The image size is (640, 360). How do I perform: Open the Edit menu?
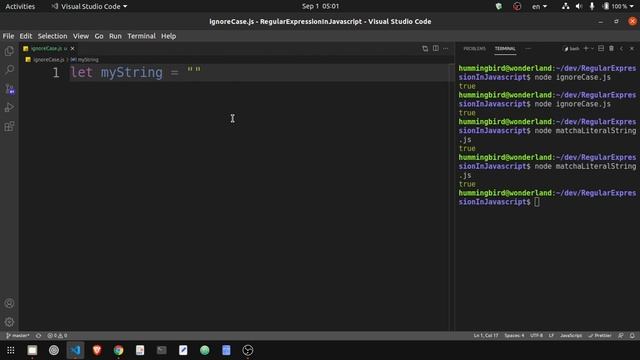(x=25, y=36)
